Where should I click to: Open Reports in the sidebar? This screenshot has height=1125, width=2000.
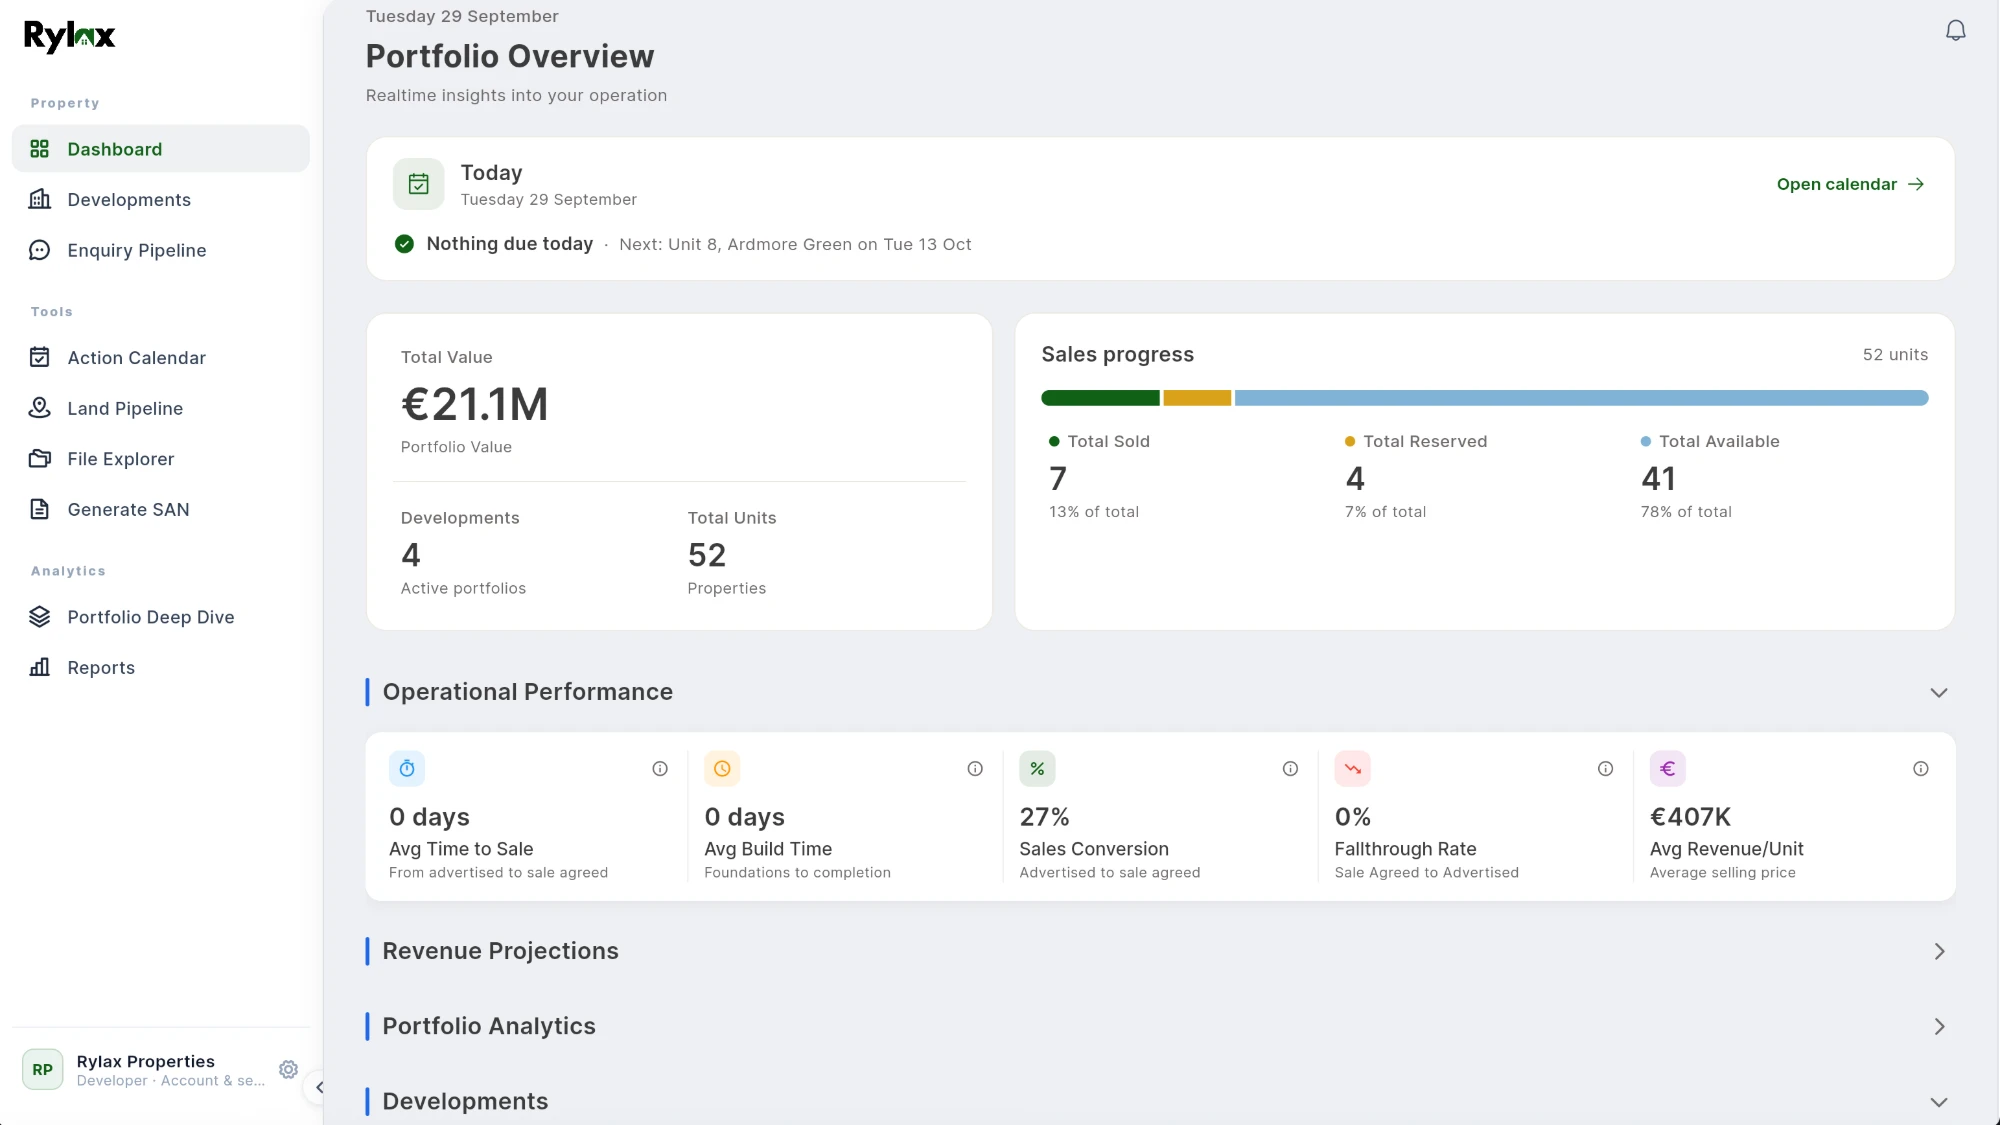161,667
